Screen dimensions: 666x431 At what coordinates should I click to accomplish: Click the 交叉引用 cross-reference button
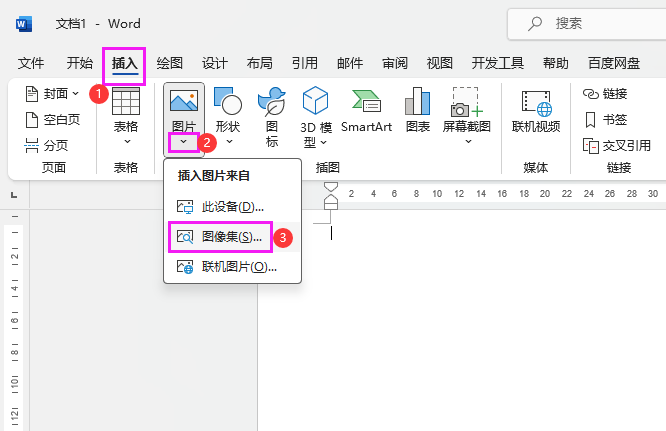(x=617, y=146)
